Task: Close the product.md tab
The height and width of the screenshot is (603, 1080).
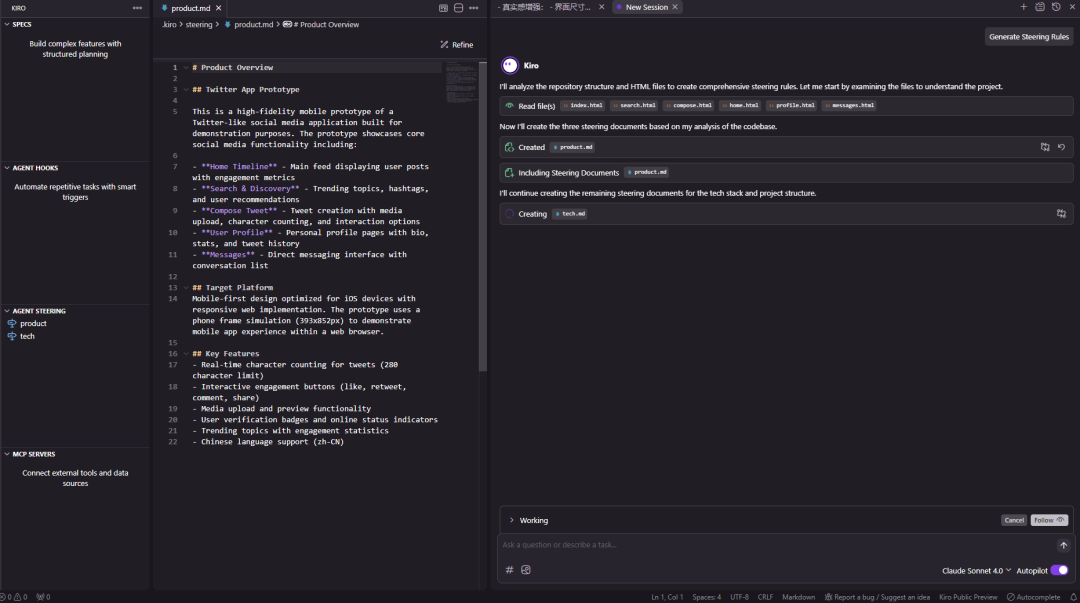Action: [x=218, y=8]
